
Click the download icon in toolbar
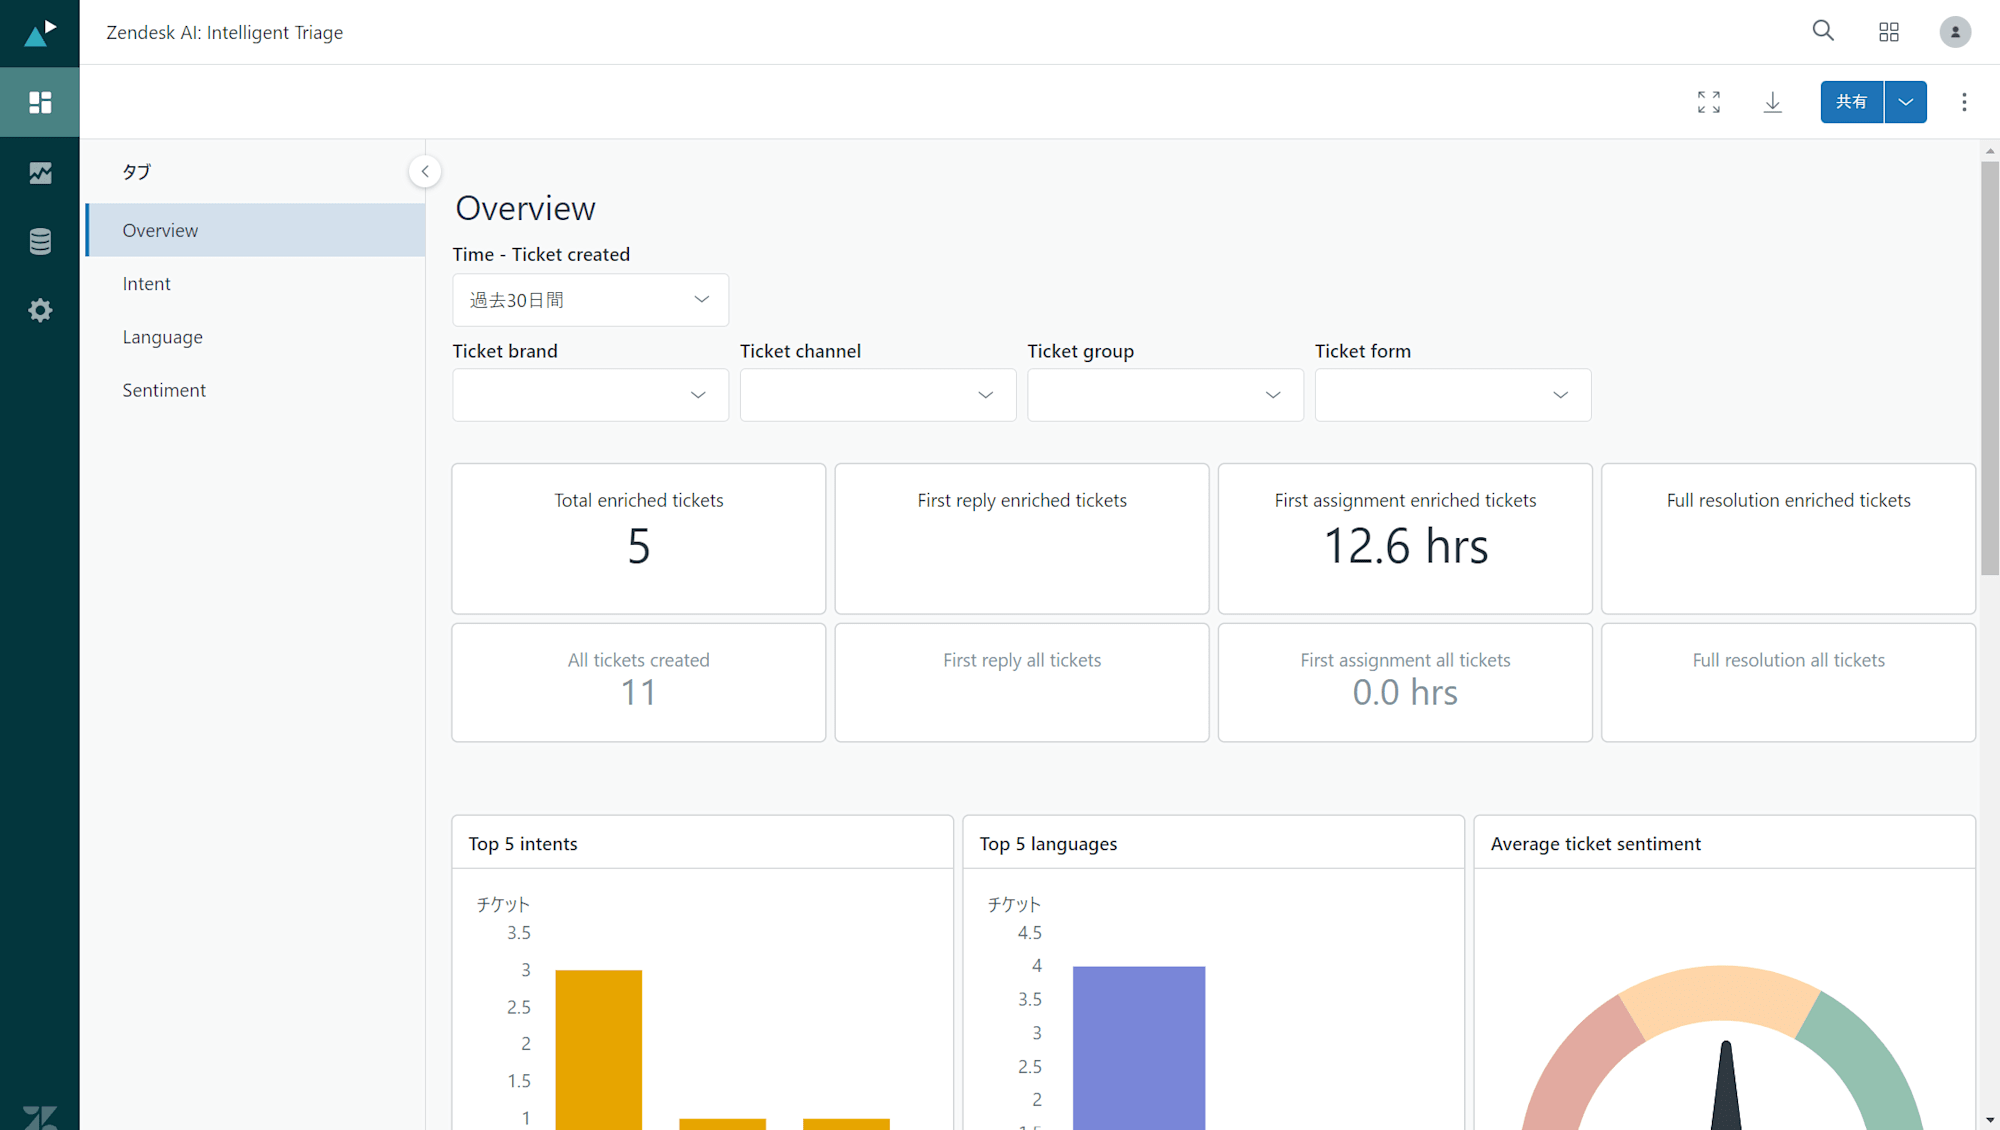click(1773, 102)
